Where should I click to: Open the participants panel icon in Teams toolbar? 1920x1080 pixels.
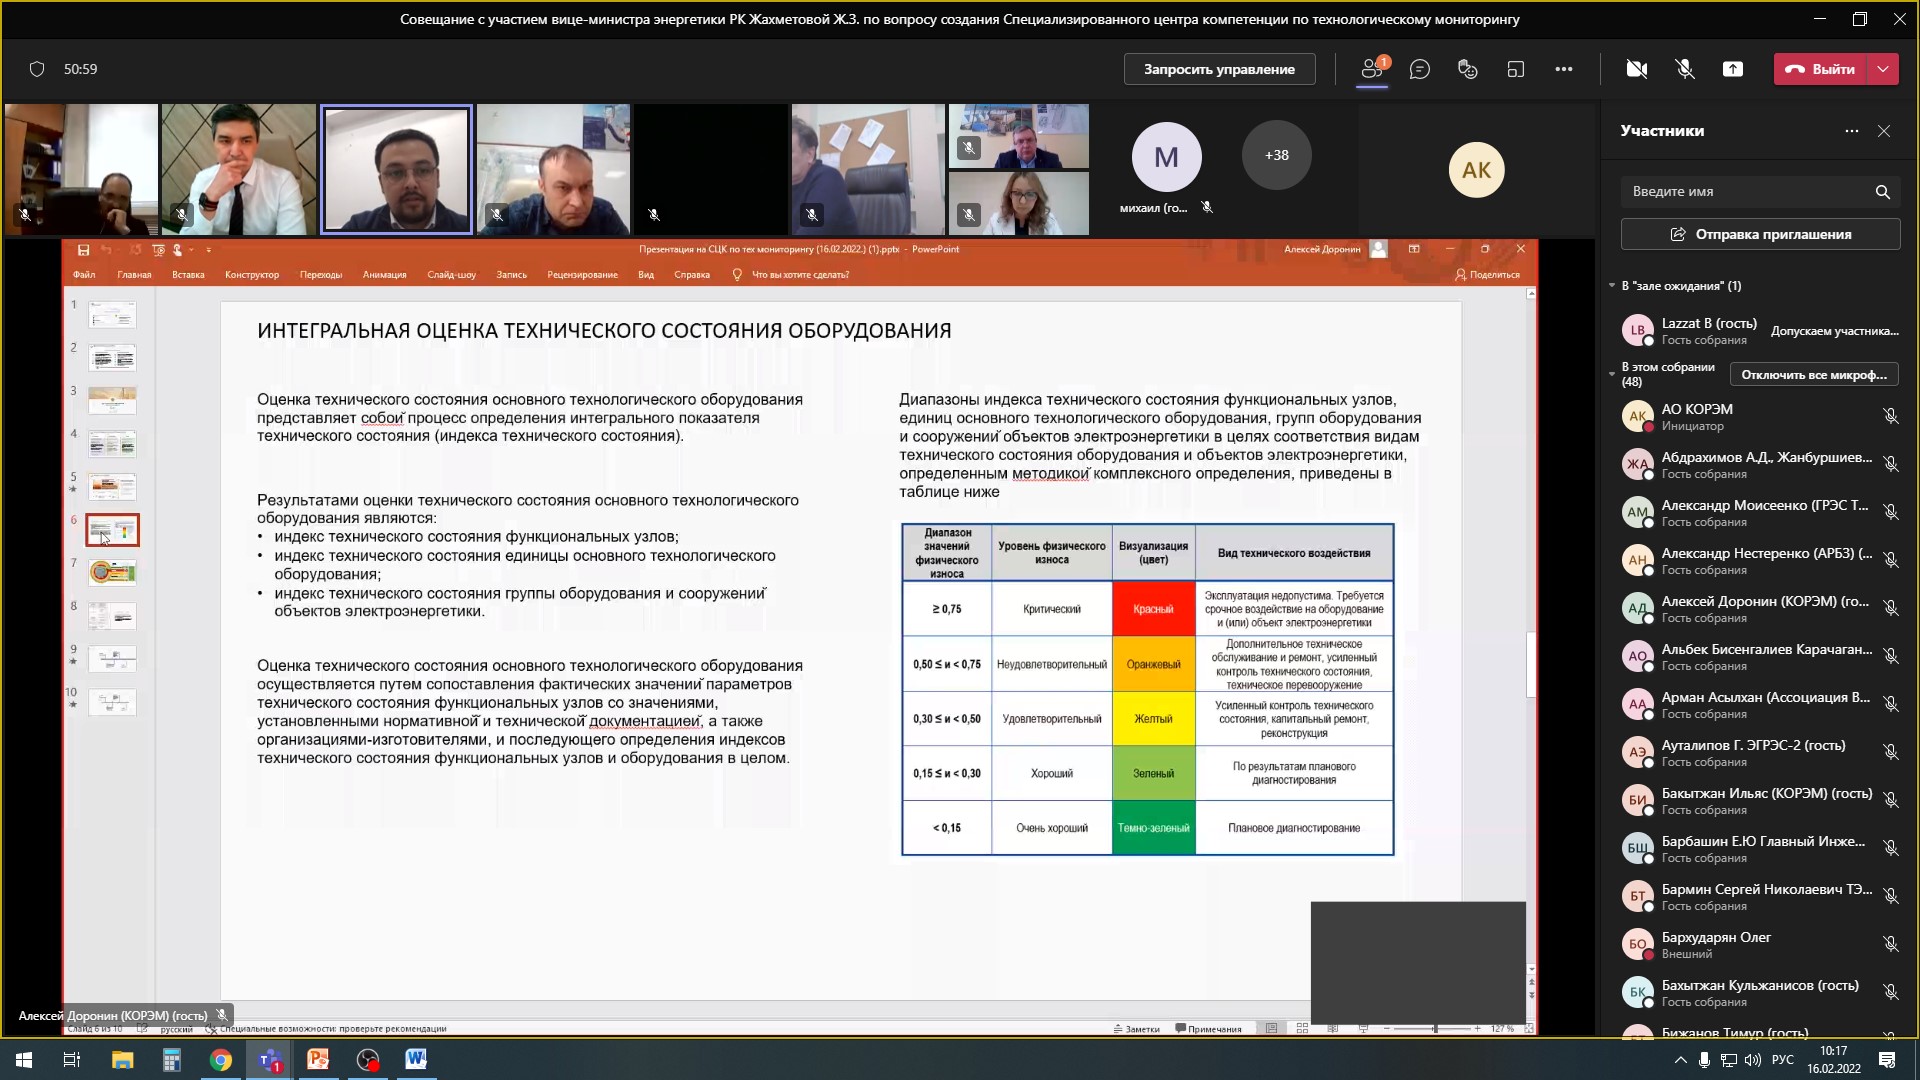coord(1372,69)
